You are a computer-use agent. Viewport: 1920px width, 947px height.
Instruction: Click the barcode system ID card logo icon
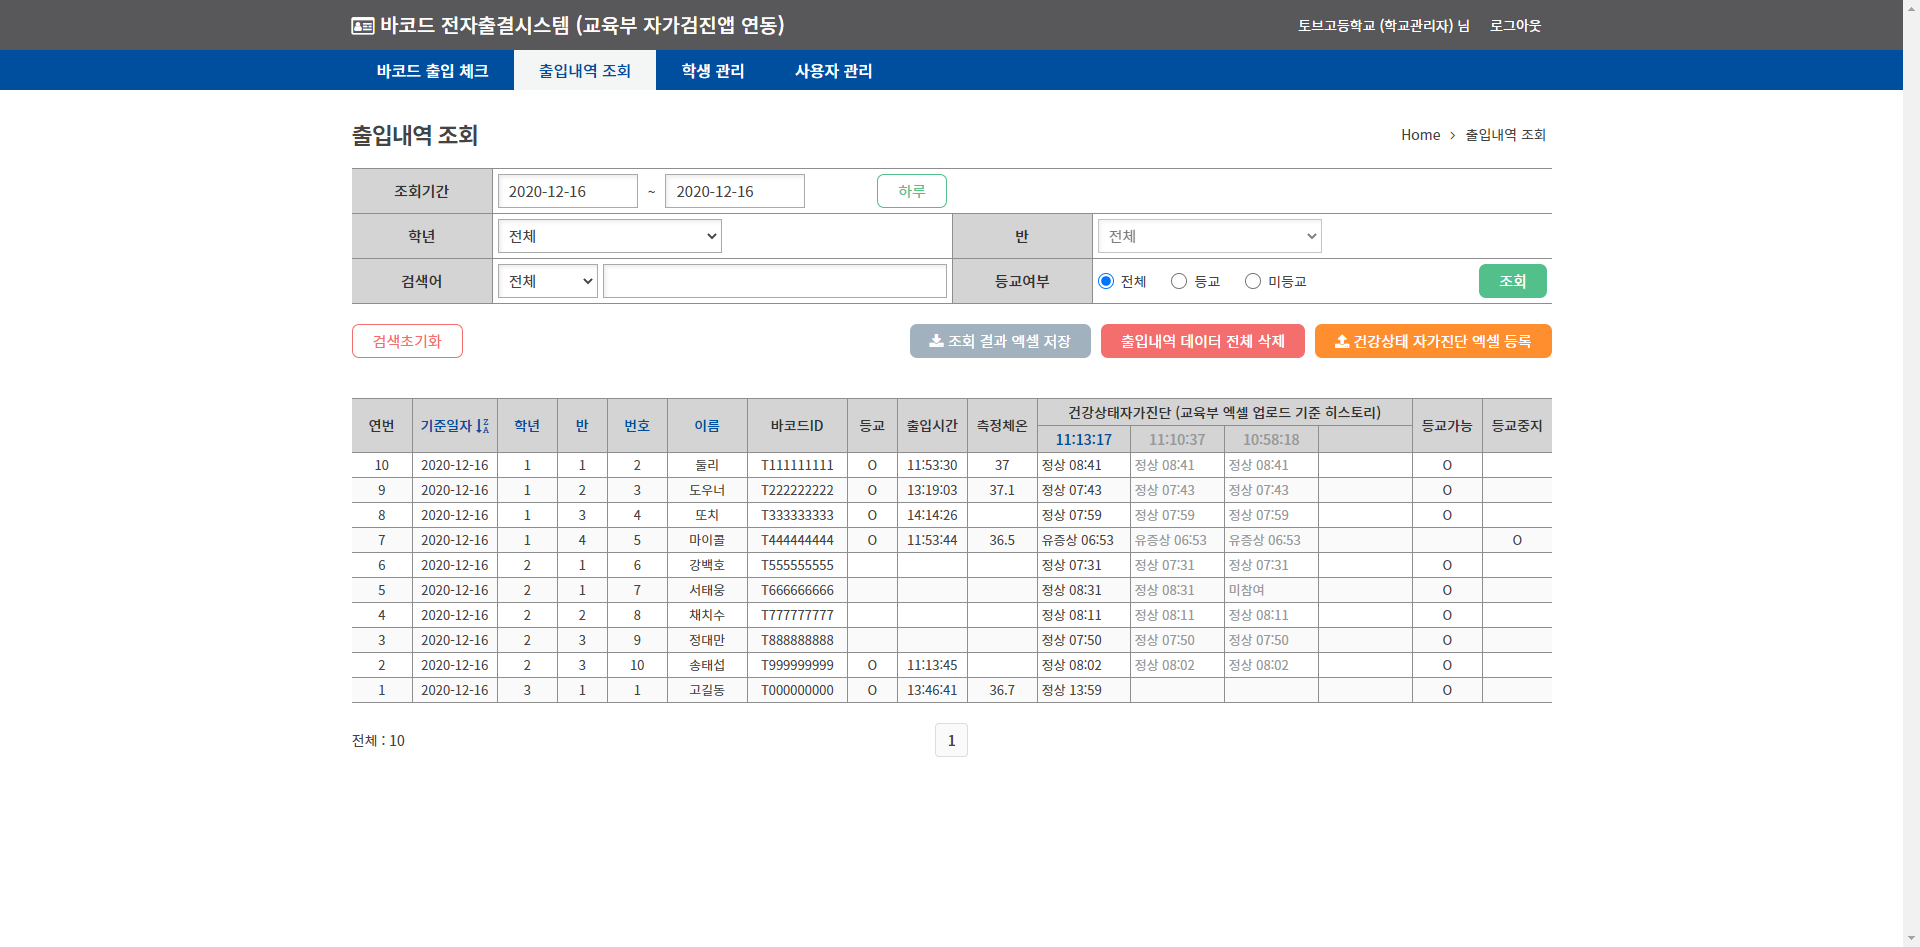pyautogui.click(x=362, y=26)
